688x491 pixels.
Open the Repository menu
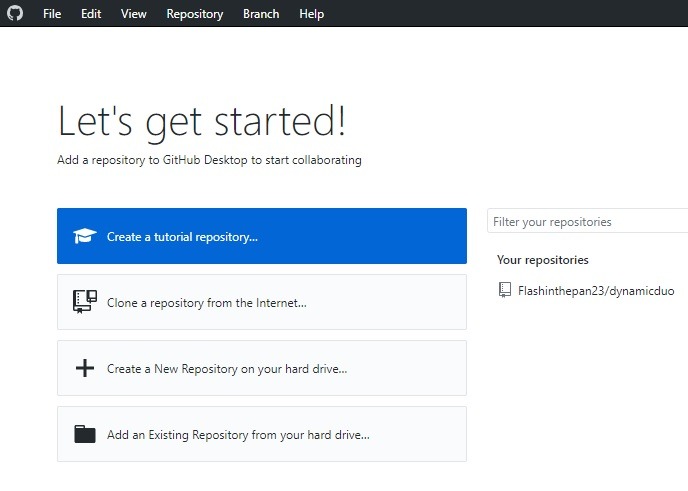click(195, 14)
